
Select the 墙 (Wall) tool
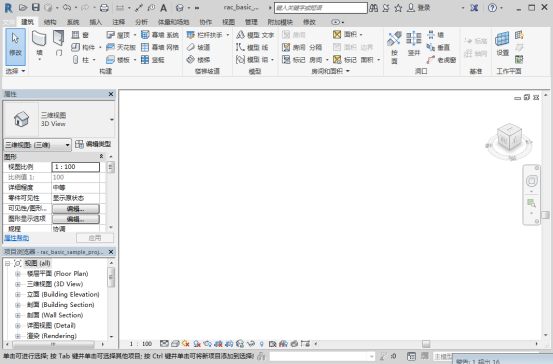[x=39, y=46]
